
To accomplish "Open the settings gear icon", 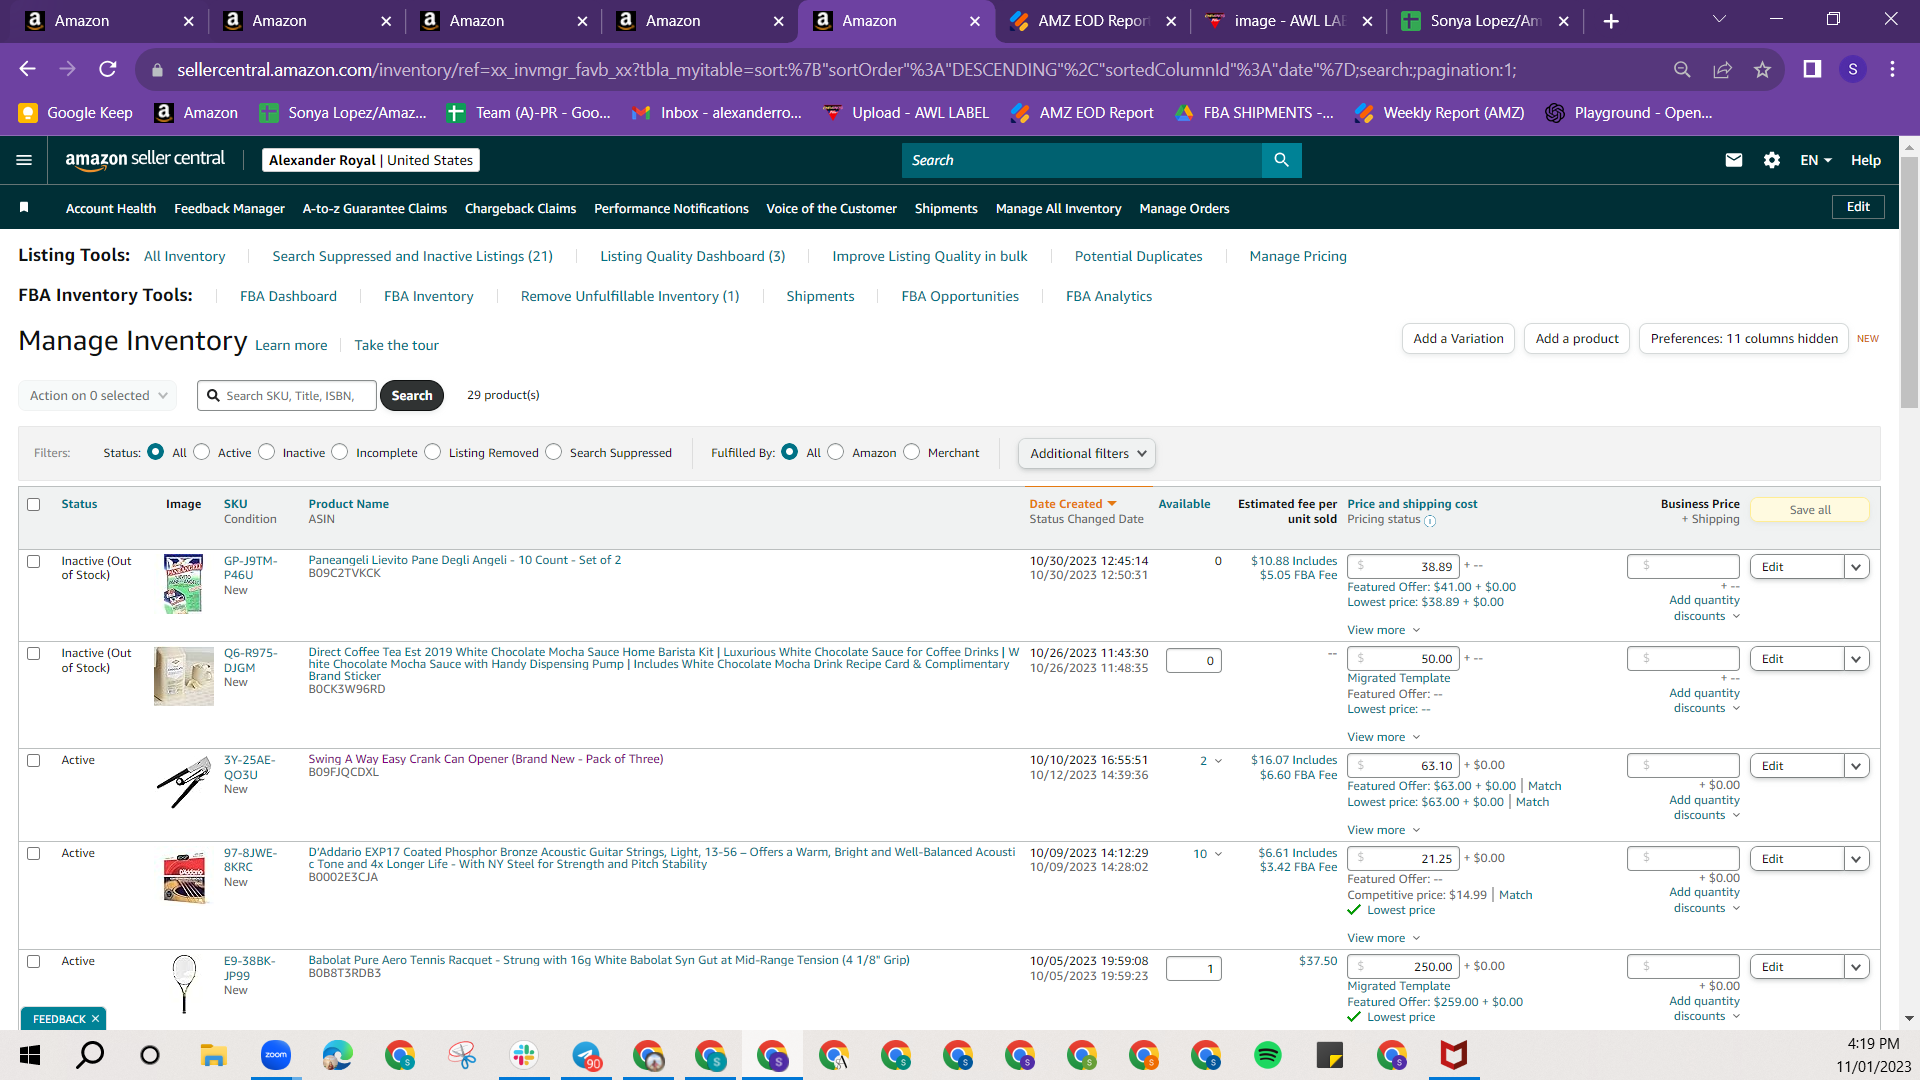I will (1772, 160).
